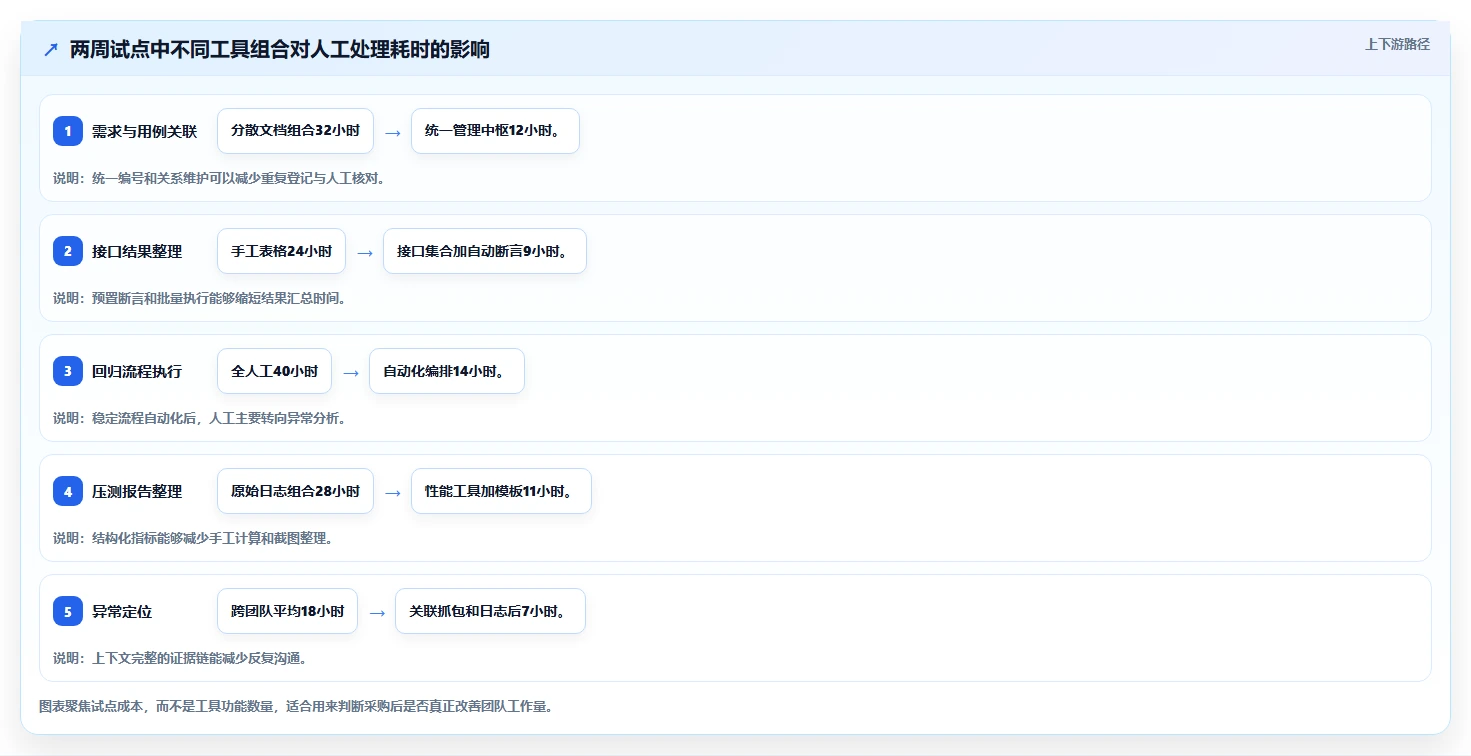Select the 全人工40小时 chip
1471x756 pixels.
[x=274, y=371]
